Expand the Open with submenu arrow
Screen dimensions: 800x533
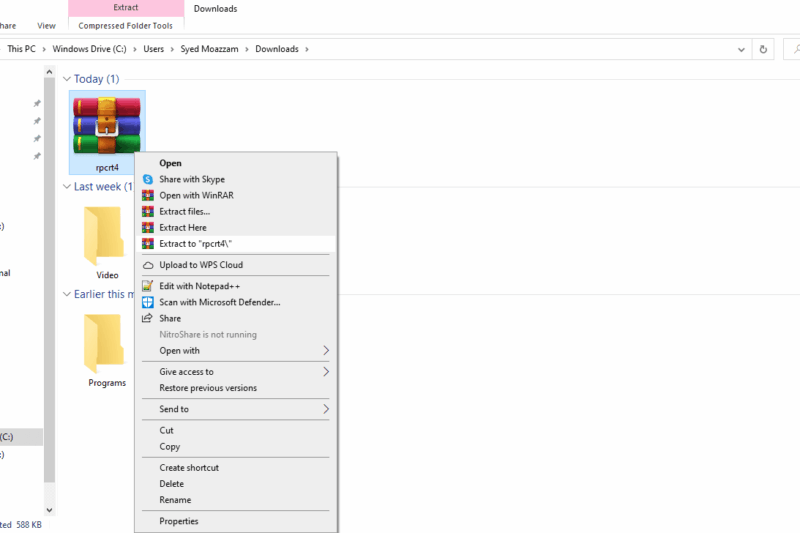click(x=326, y=350)
